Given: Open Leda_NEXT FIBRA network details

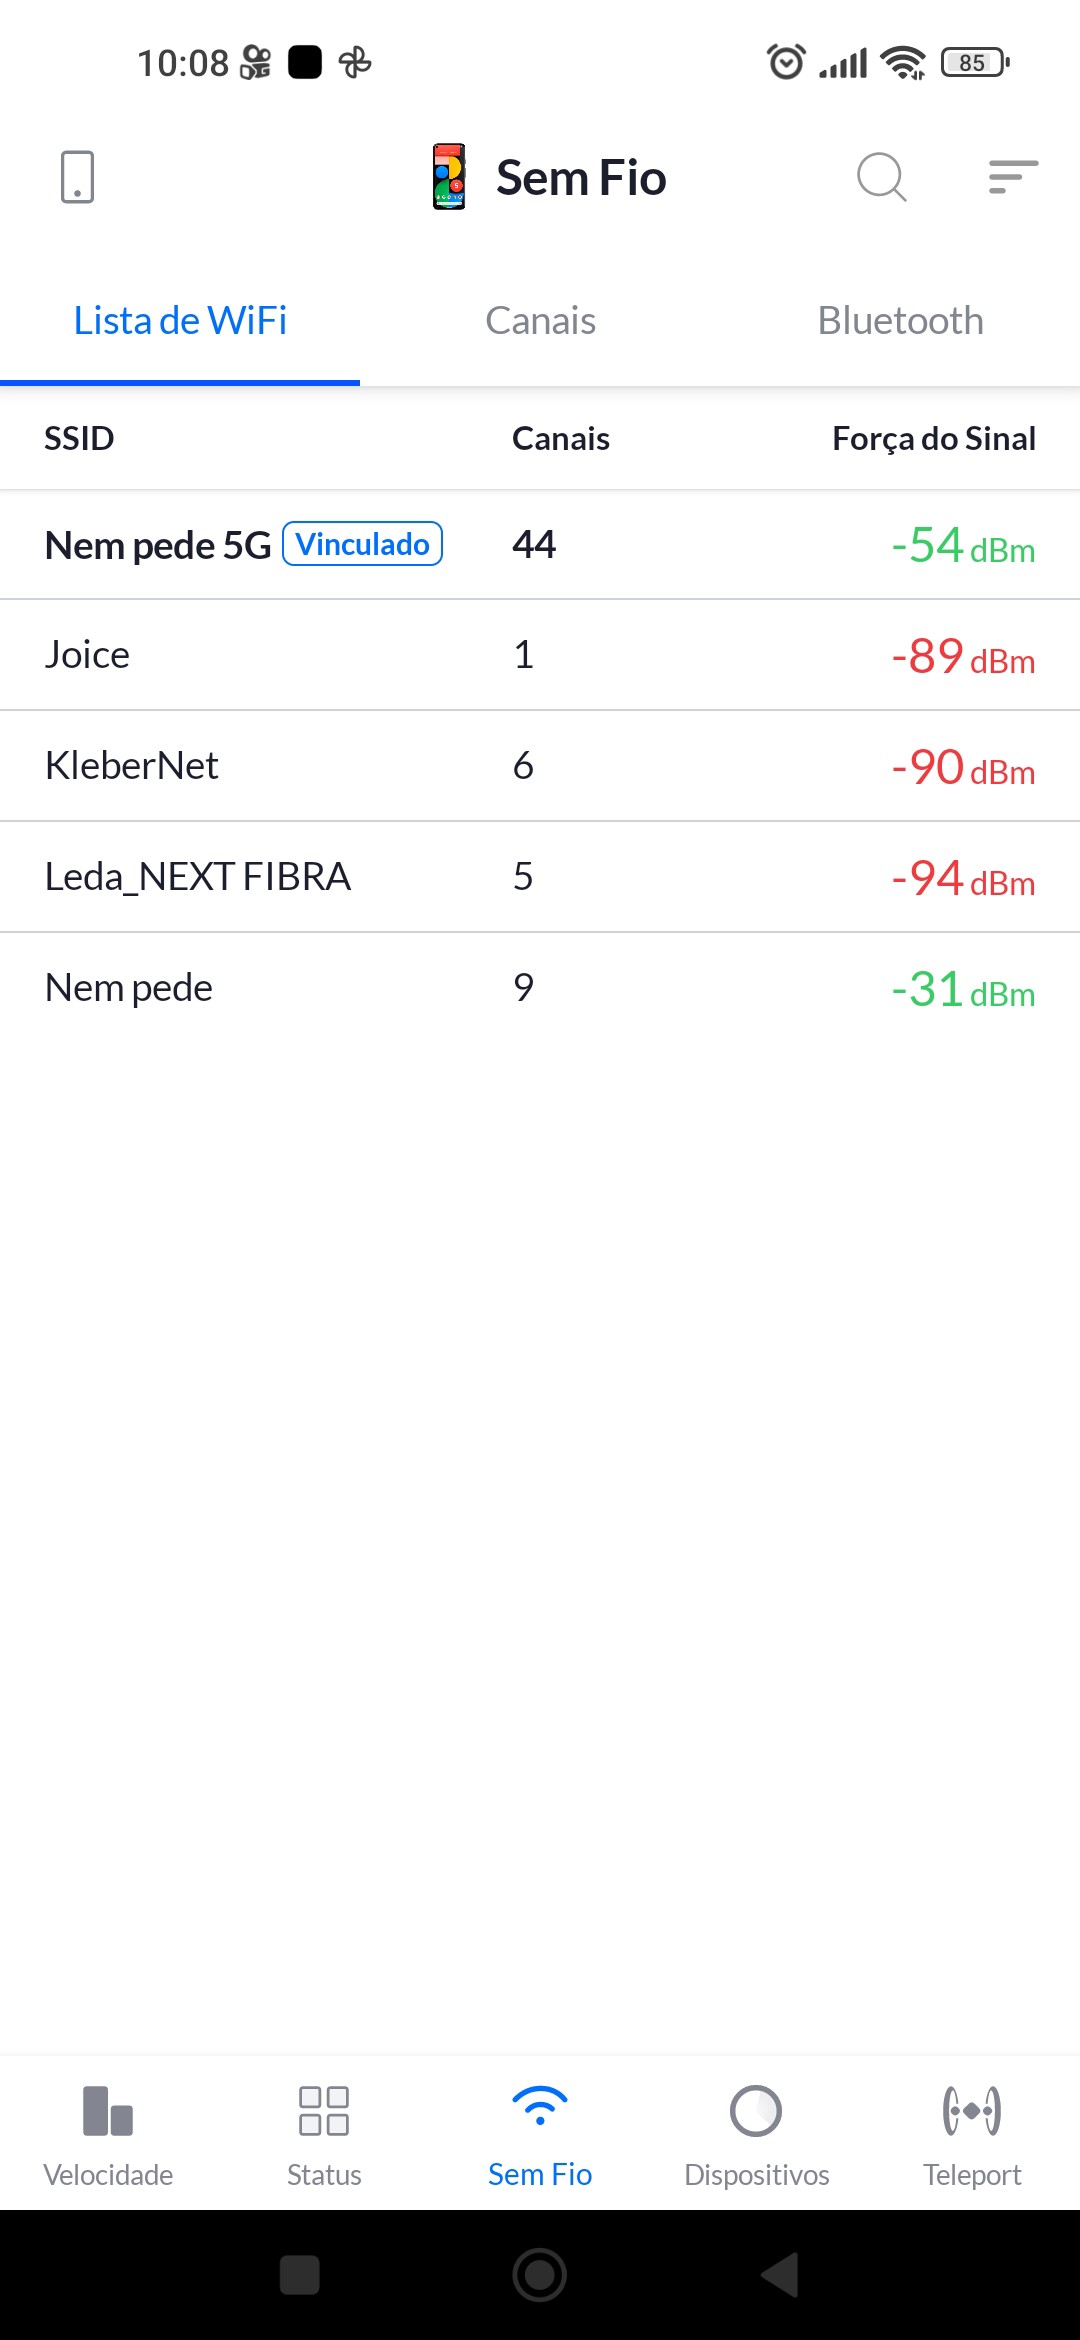Looking at the screenshot, I should pos(540,877).
